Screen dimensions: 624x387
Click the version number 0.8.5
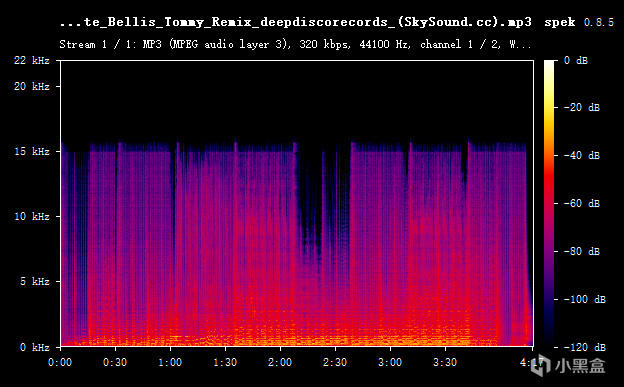point(599,22)
